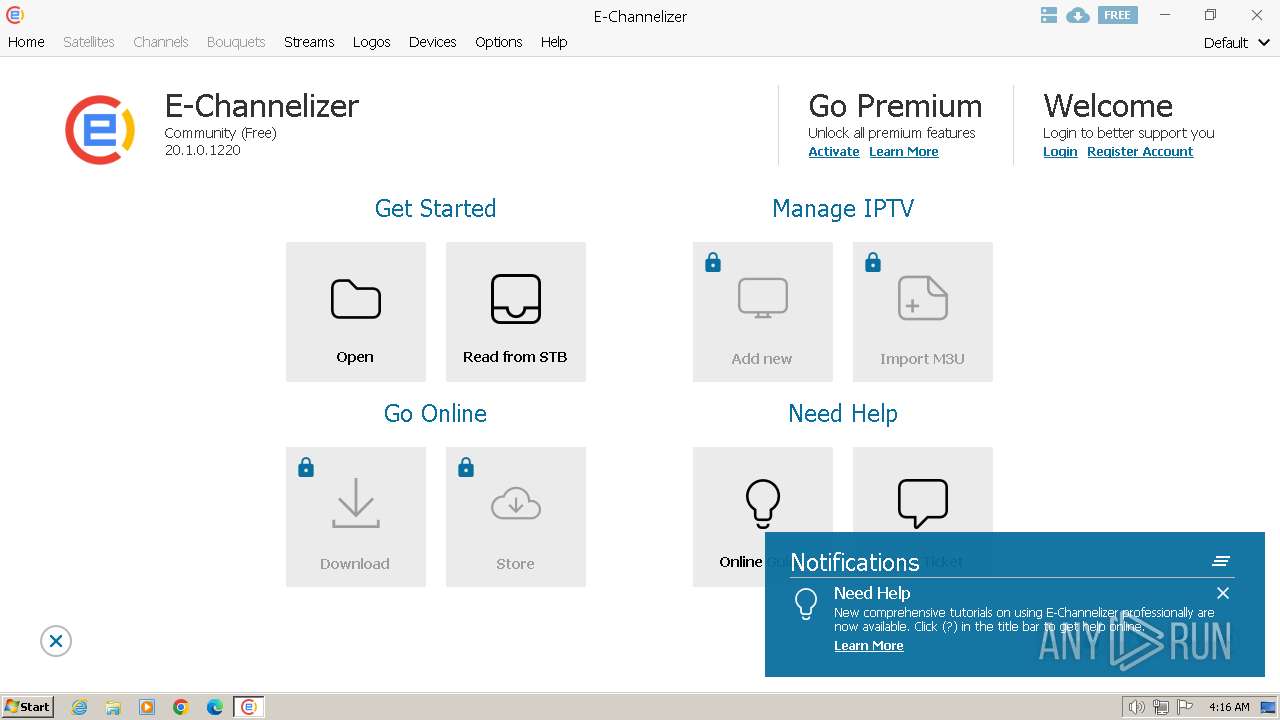
Task: Click the Action Center flag tray icon
Action: pos(1185,707)
